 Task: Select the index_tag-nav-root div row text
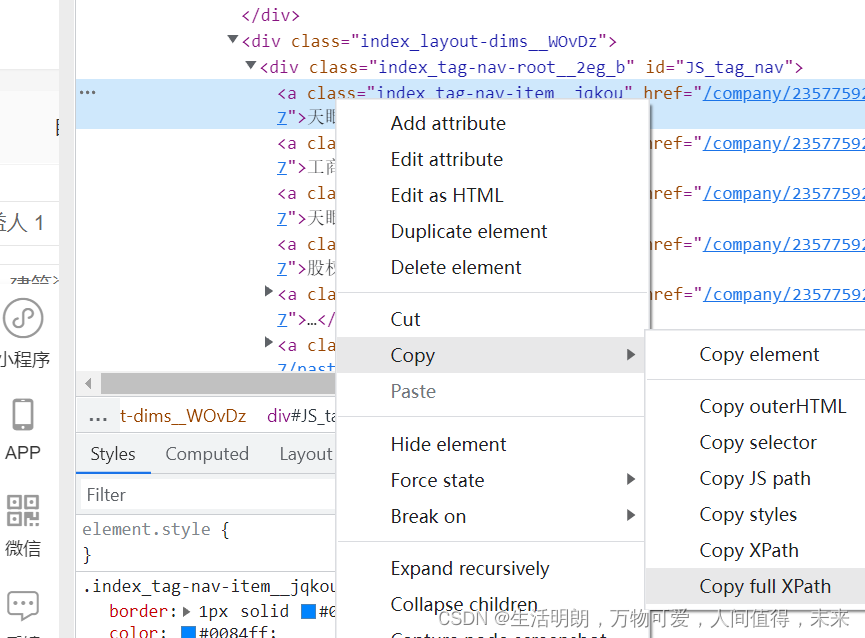coord(531,67)
